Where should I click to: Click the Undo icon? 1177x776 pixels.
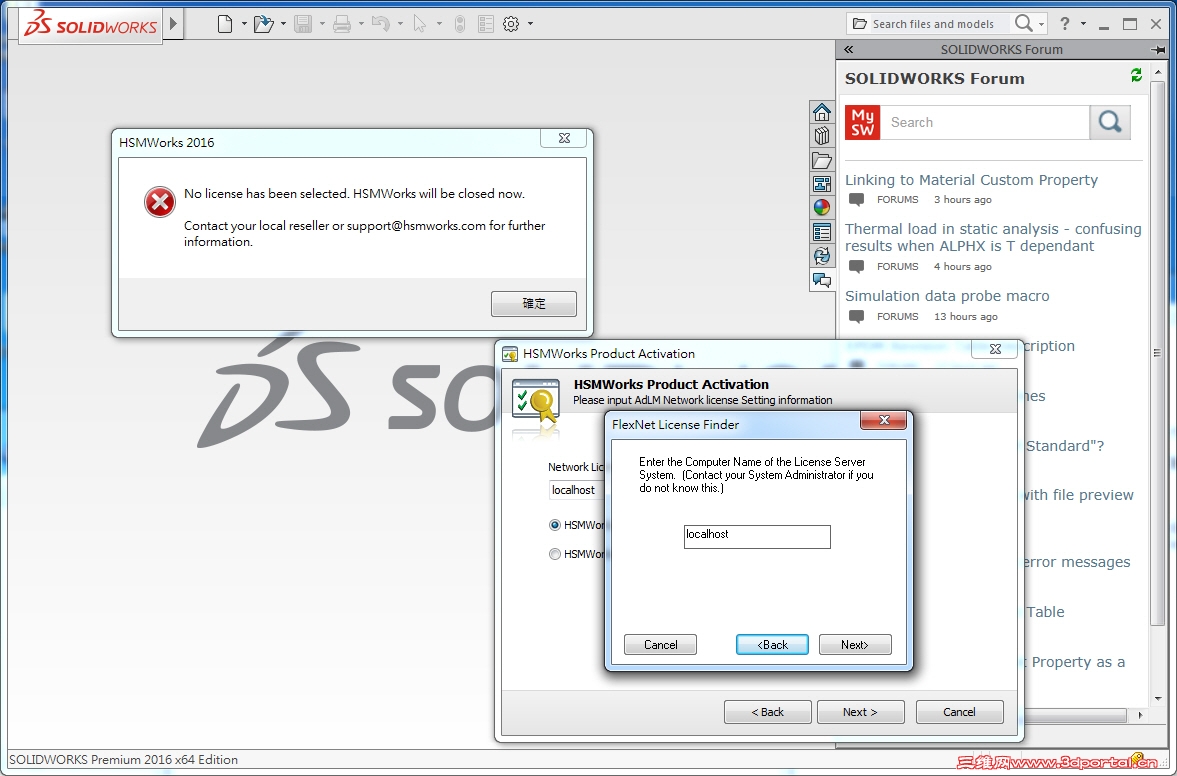[381, 24]
